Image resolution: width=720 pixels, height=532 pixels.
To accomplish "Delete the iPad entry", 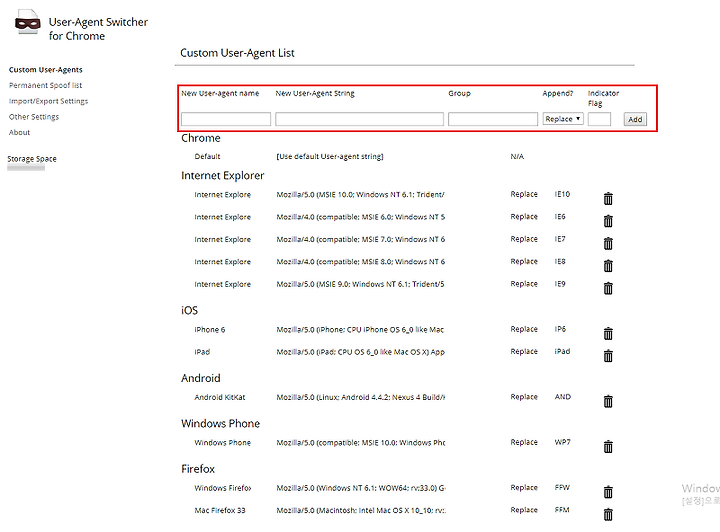I will pos(608,356).
